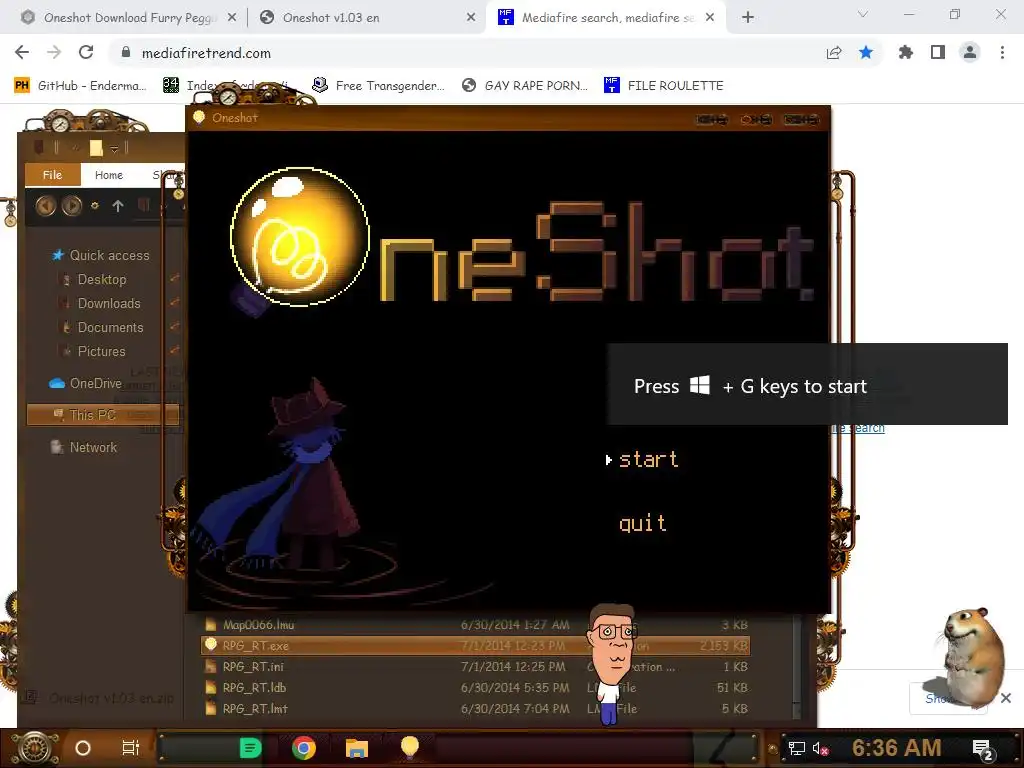Open the GitHub - Enderma... bookmark

81,86
